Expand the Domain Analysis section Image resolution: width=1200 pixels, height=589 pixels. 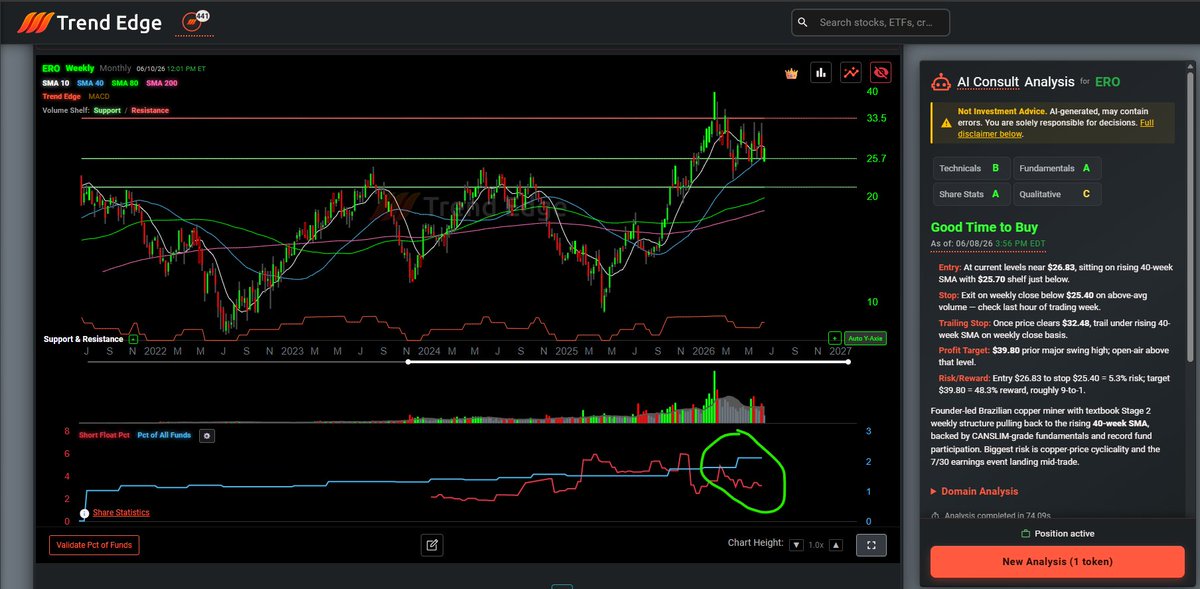974,491
